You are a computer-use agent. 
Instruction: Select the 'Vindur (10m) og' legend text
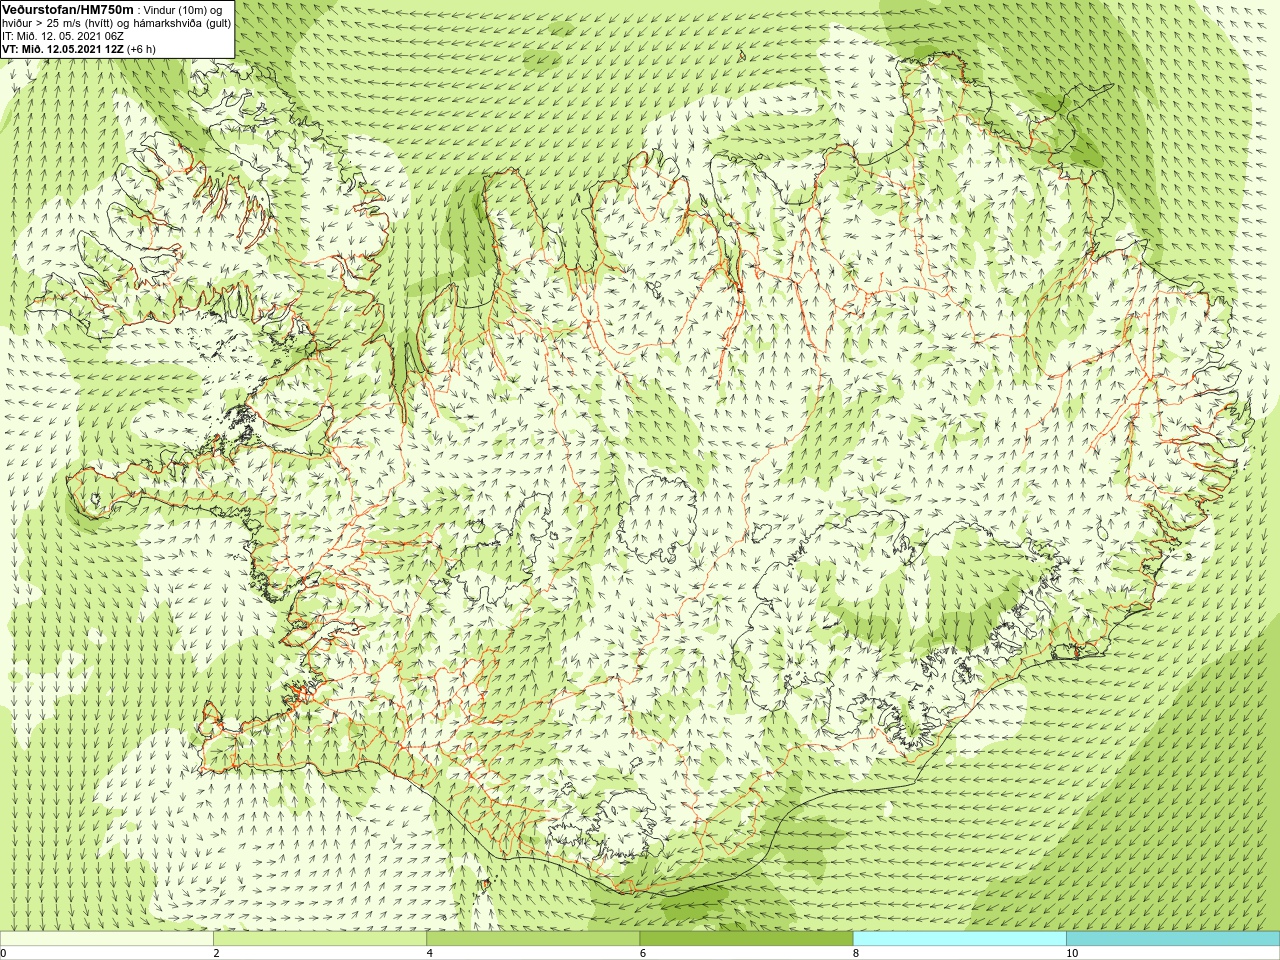pyautogui.click(x=184, y=10)
